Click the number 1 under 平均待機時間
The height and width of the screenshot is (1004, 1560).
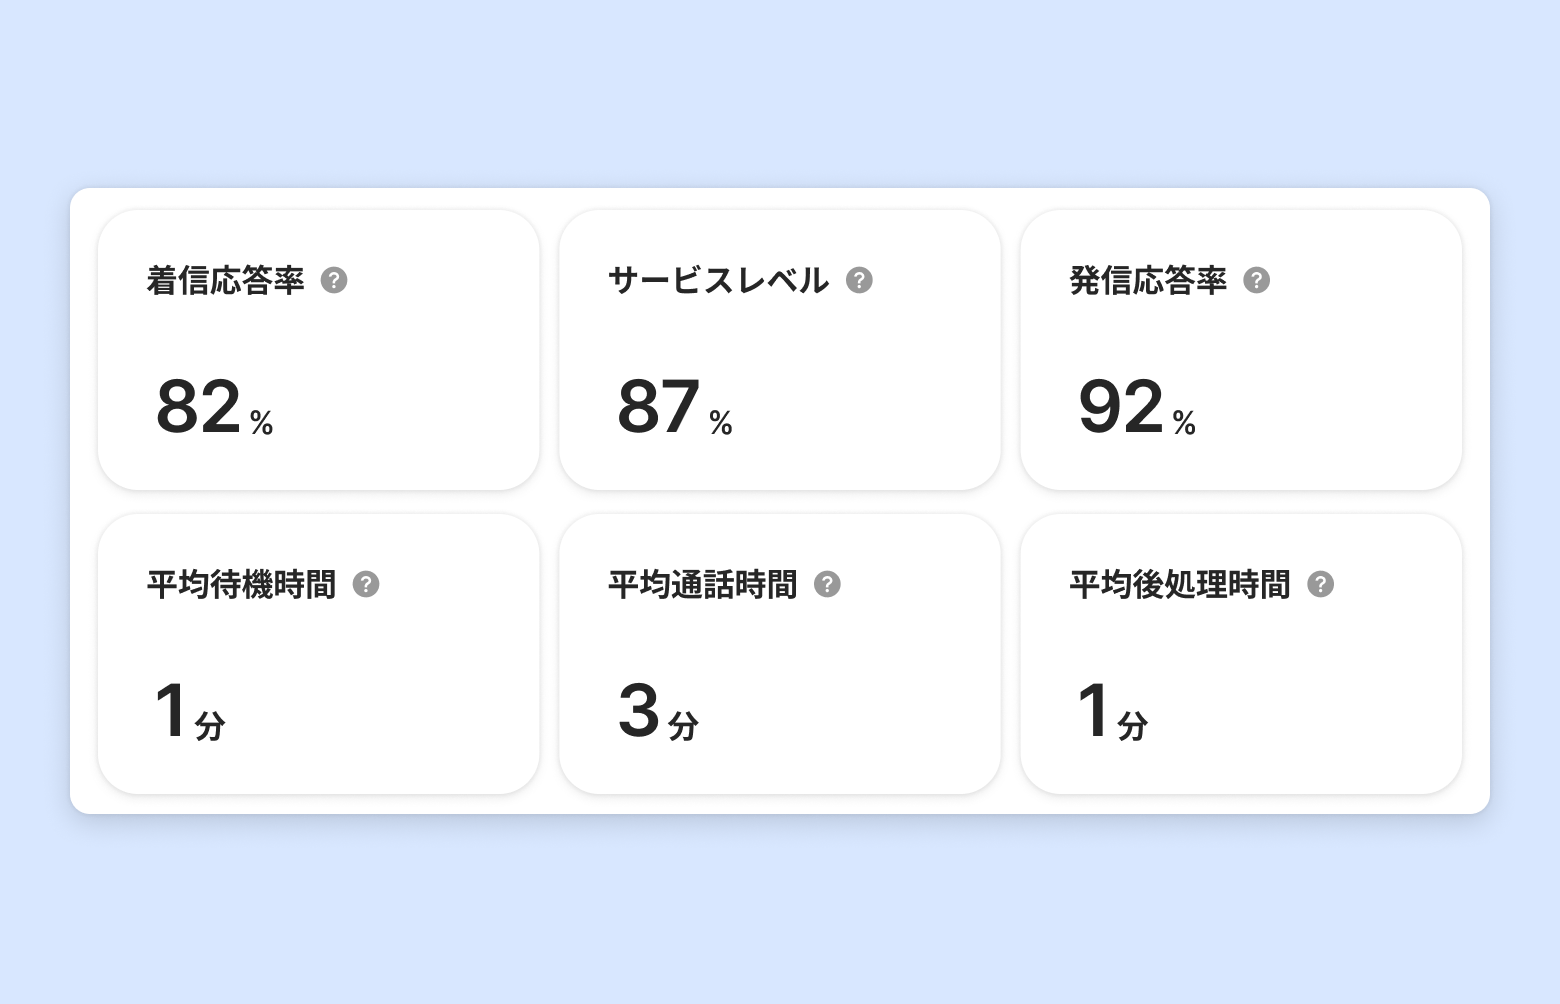coord(171,711)
